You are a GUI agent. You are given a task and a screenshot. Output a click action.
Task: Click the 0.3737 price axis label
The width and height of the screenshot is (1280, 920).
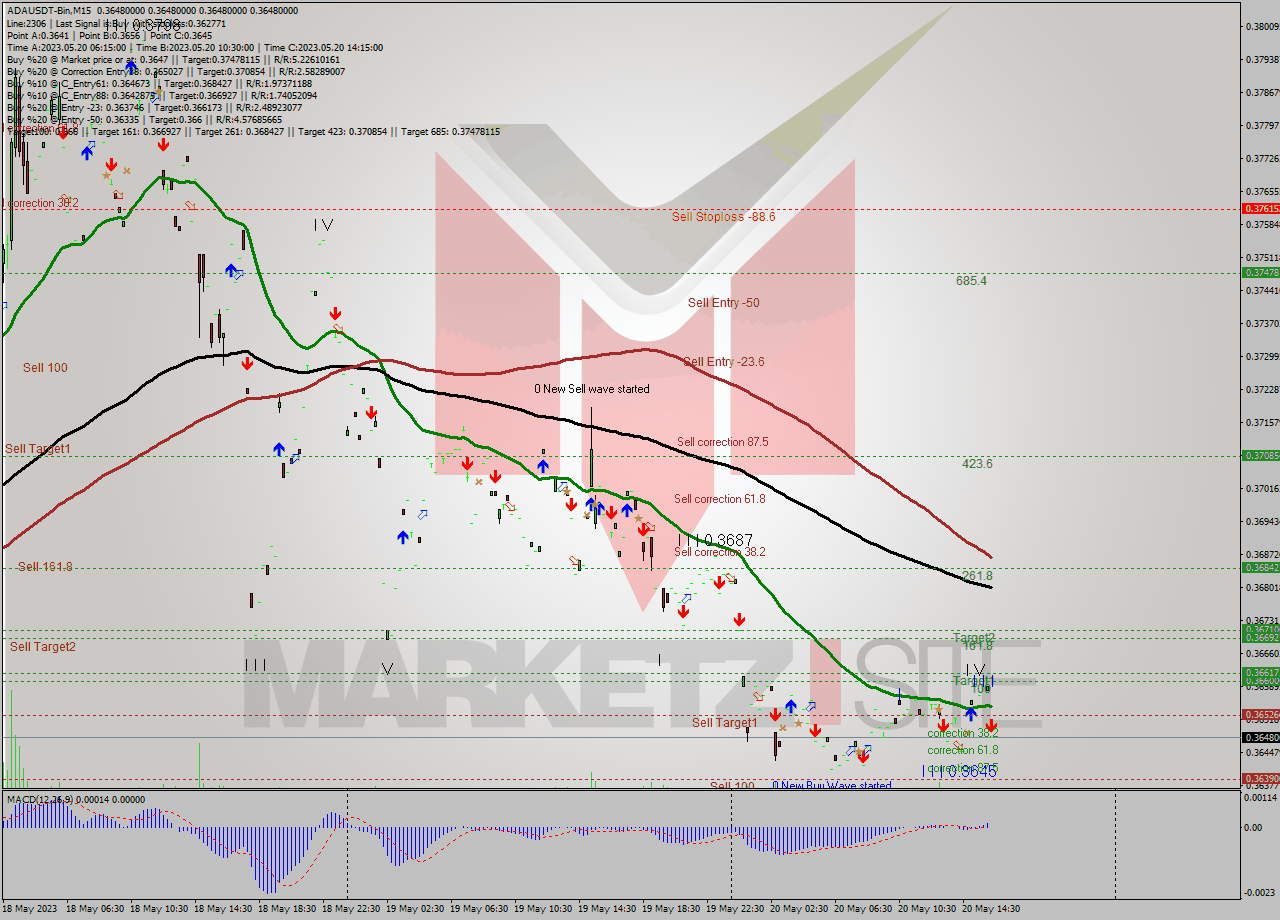pos(1261,323)
